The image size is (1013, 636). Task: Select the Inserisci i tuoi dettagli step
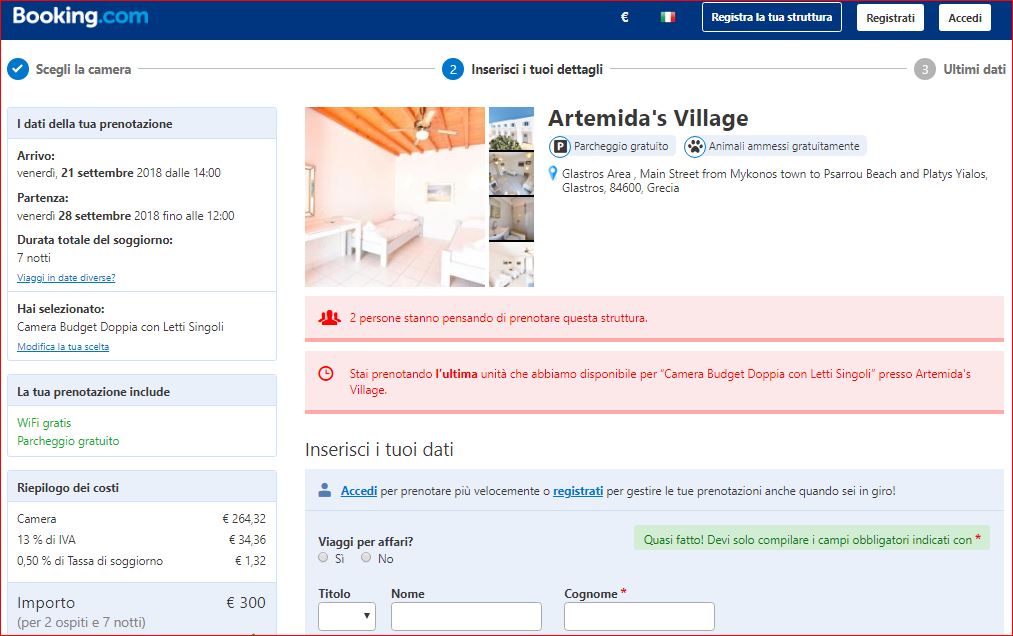coord(537,69)
